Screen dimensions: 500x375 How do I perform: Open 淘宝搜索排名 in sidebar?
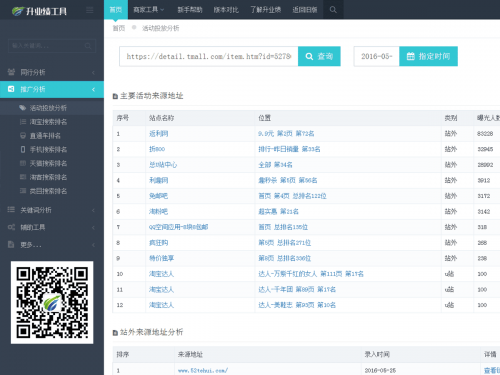(48, 122)
